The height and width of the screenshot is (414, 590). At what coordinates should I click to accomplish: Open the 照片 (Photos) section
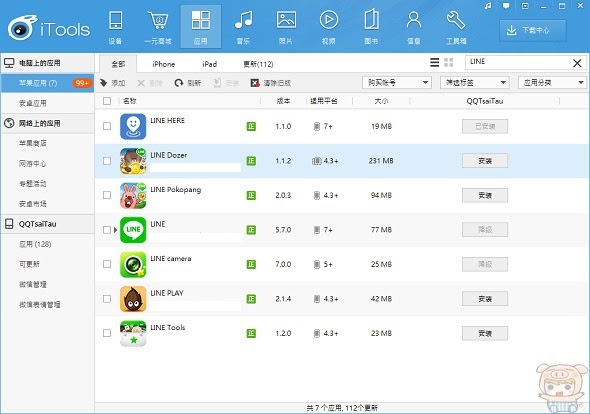point(286,27)
